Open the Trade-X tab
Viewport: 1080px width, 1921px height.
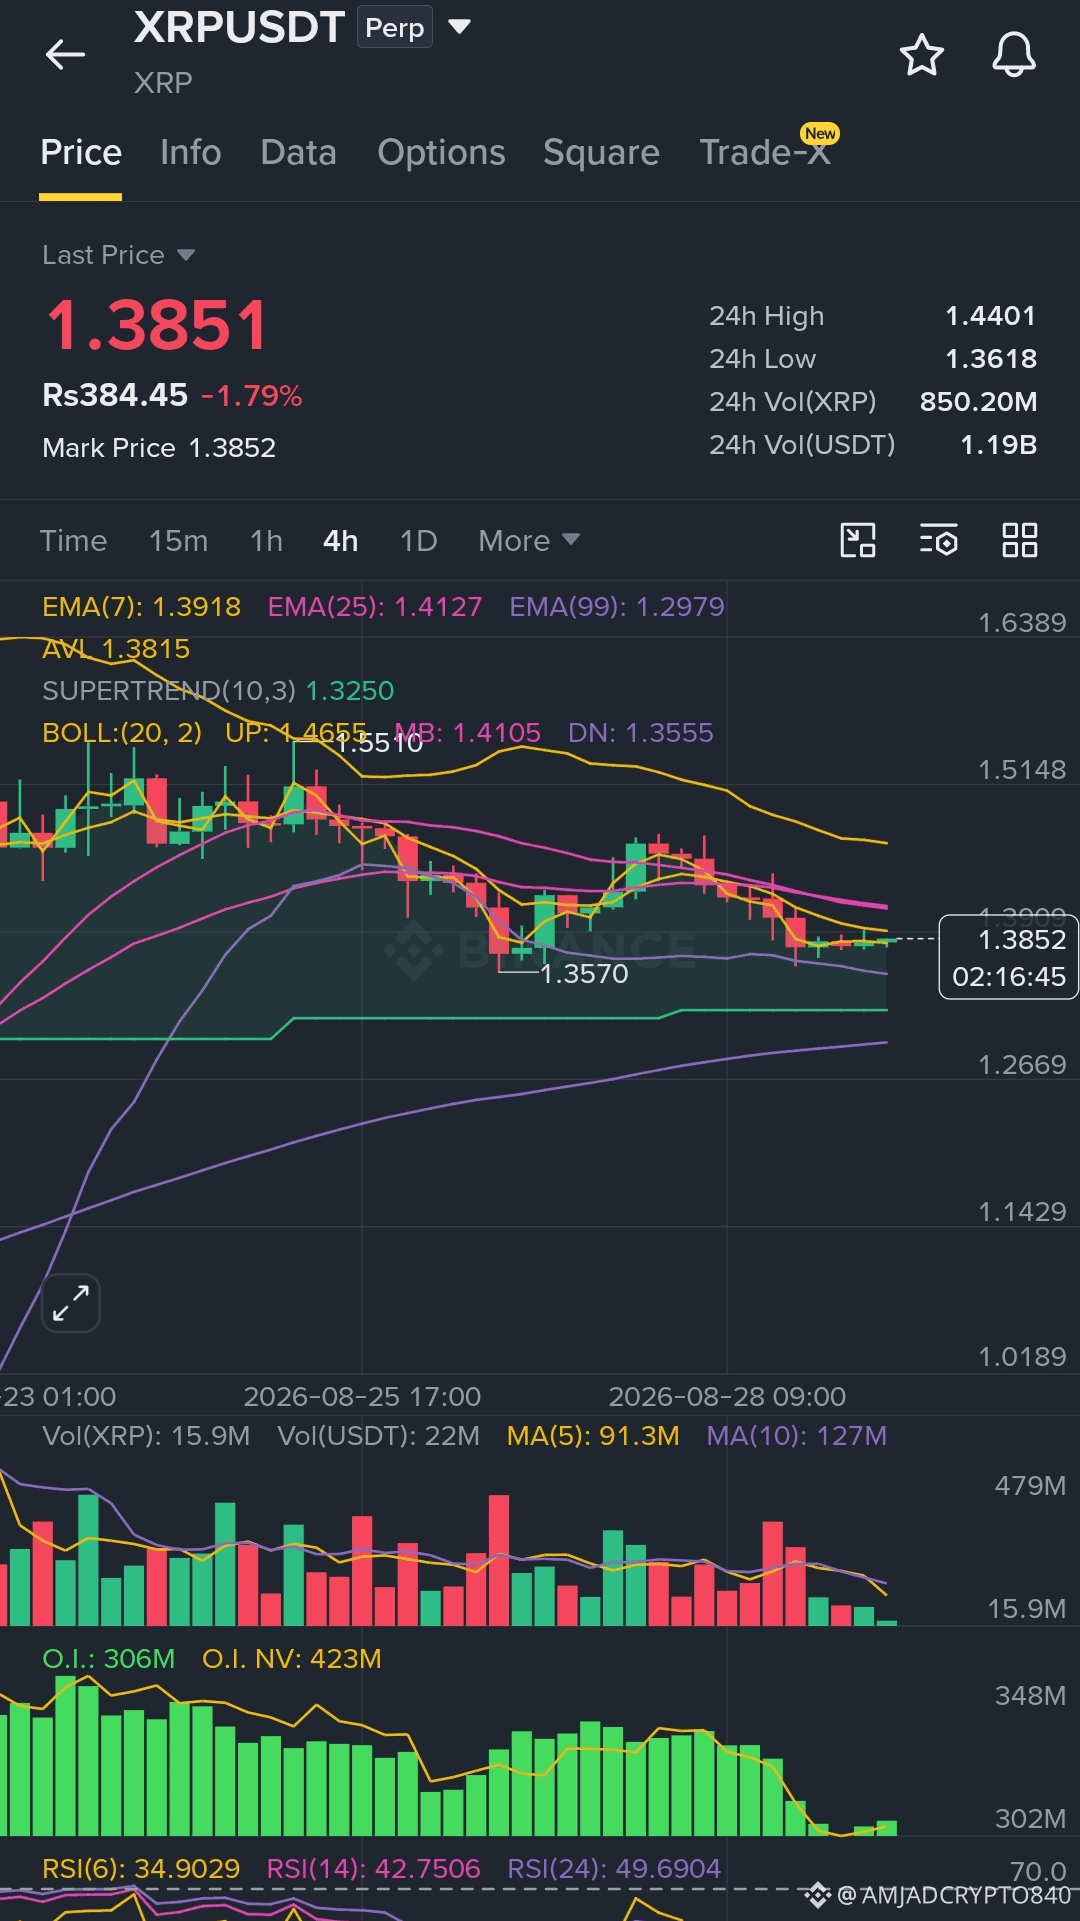(765, 152)
